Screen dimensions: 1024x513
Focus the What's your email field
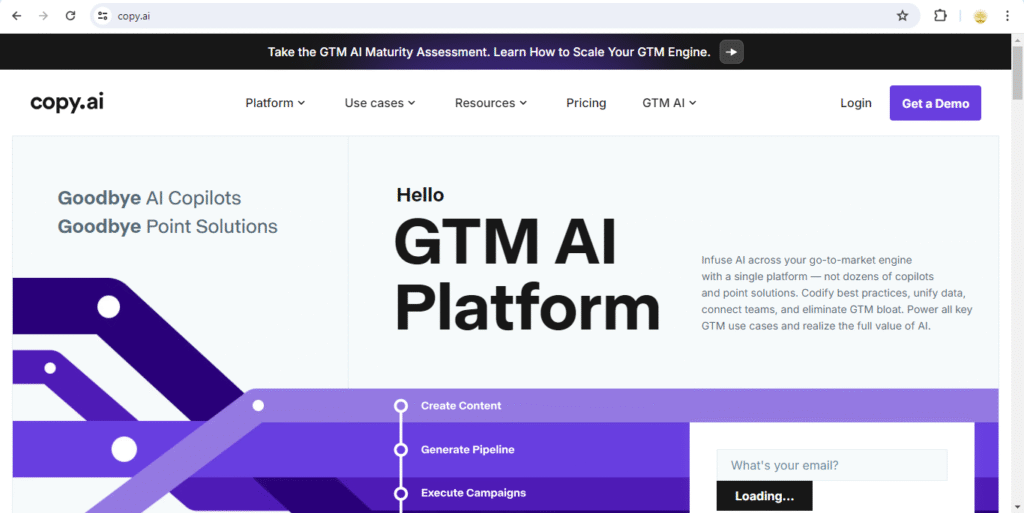[x=831, y=465]
